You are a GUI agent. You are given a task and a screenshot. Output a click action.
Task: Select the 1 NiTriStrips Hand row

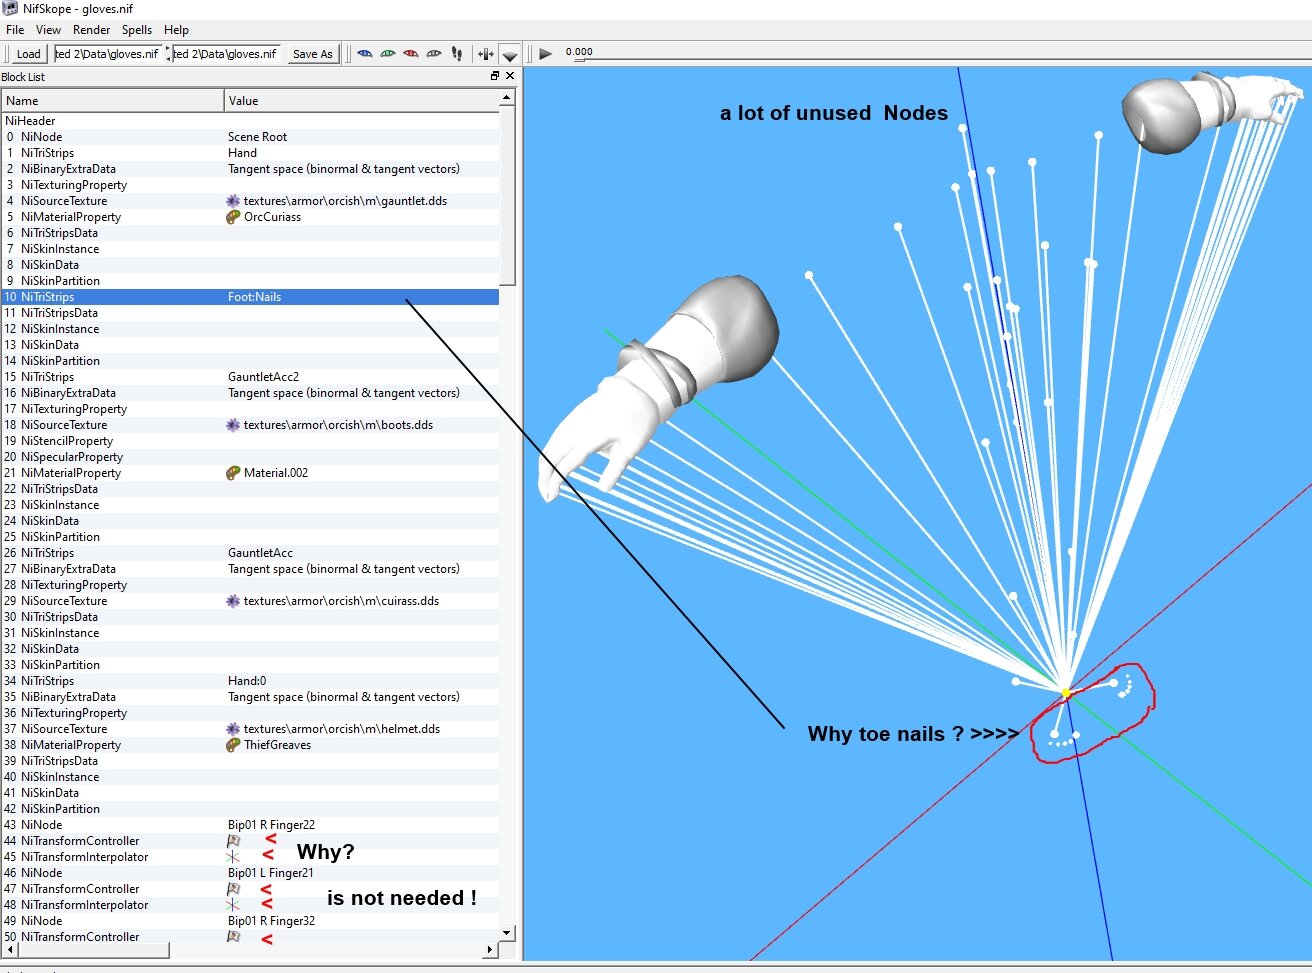[250, 153]
